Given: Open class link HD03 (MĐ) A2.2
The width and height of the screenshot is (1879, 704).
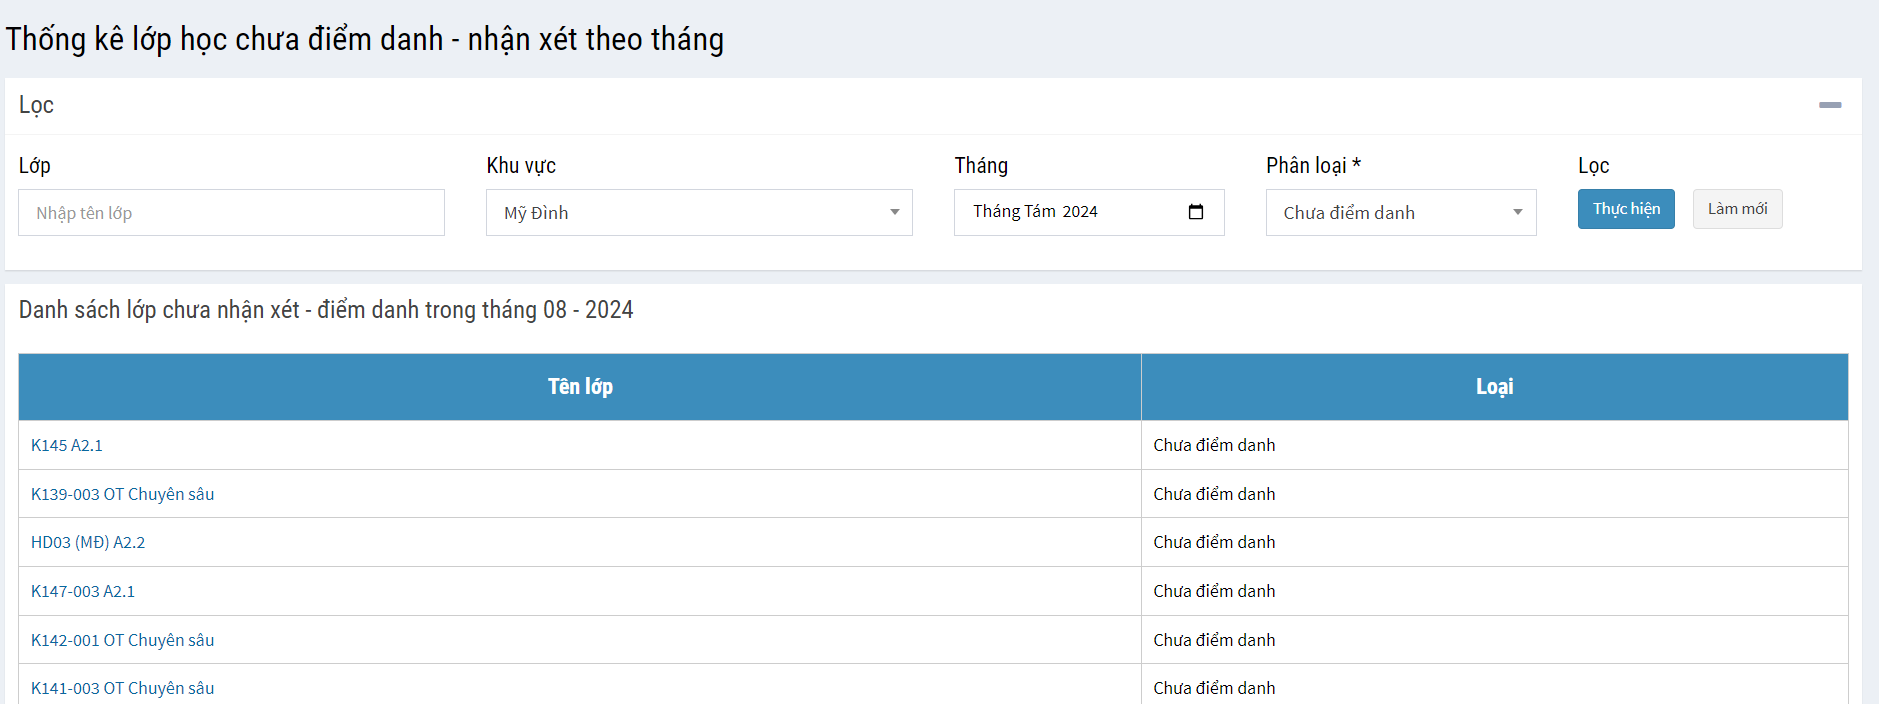Looking at the screenshot, I should (x=88, y=543).
